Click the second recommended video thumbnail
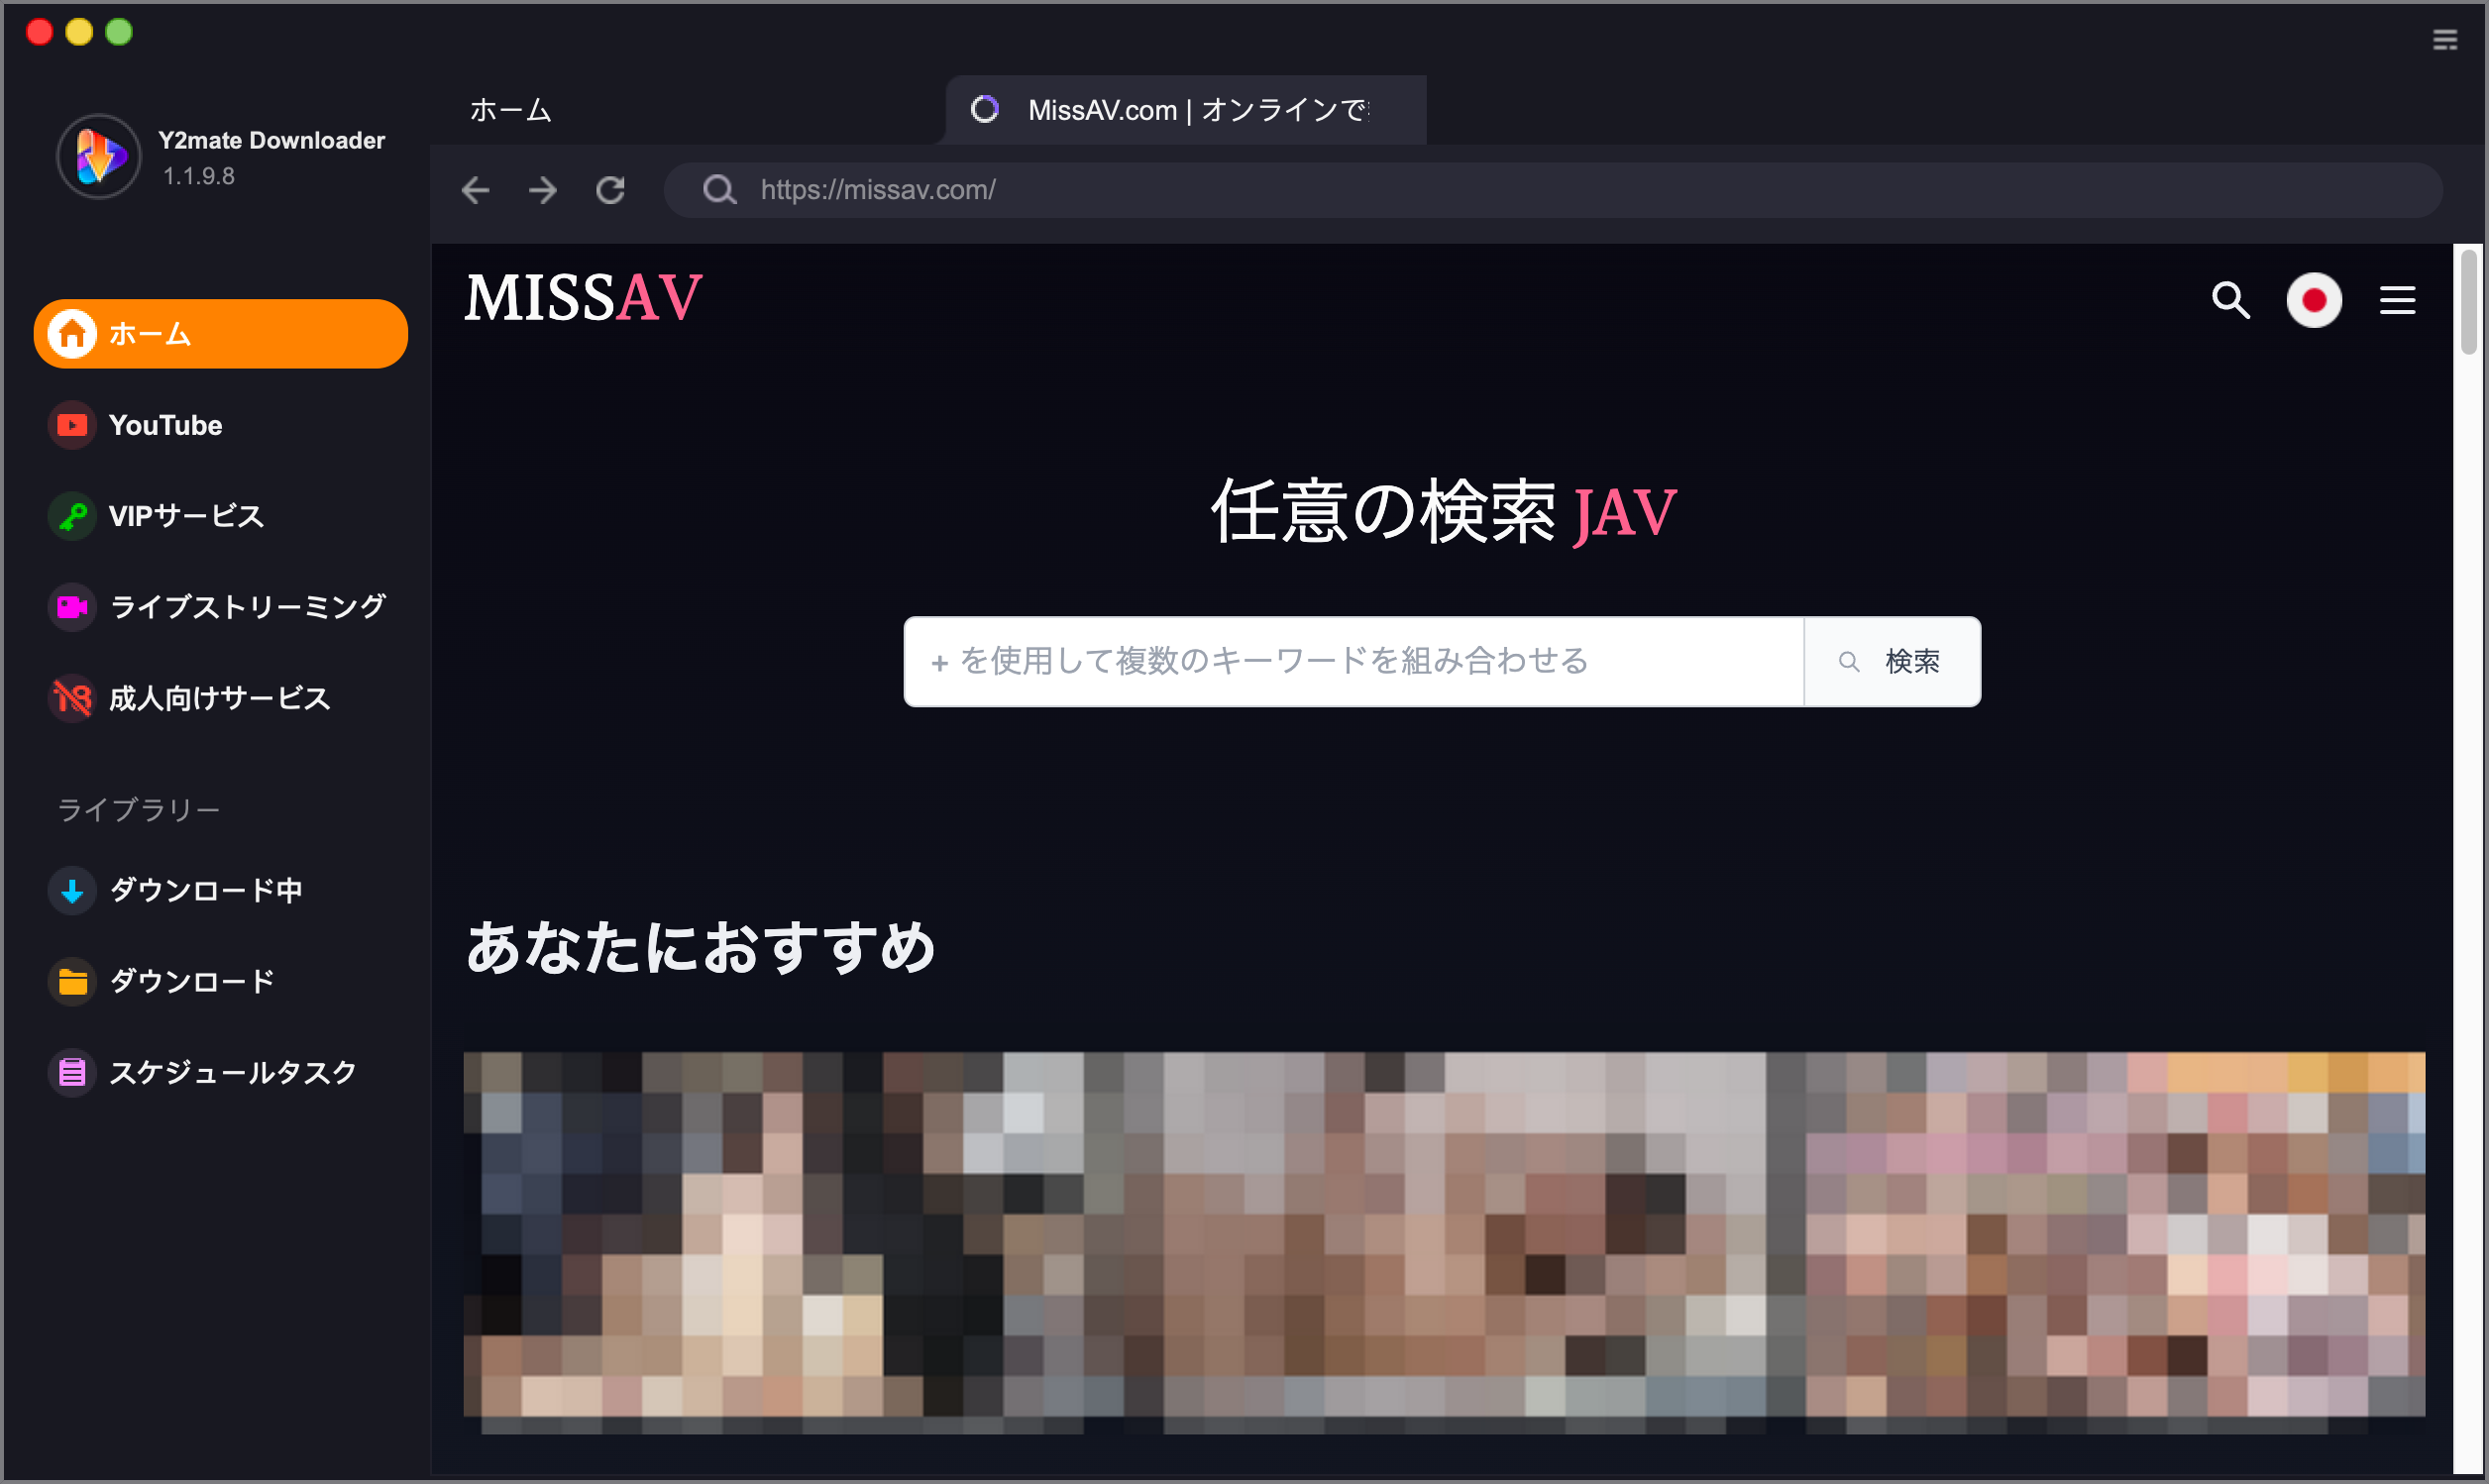 click(1444, 1242)
